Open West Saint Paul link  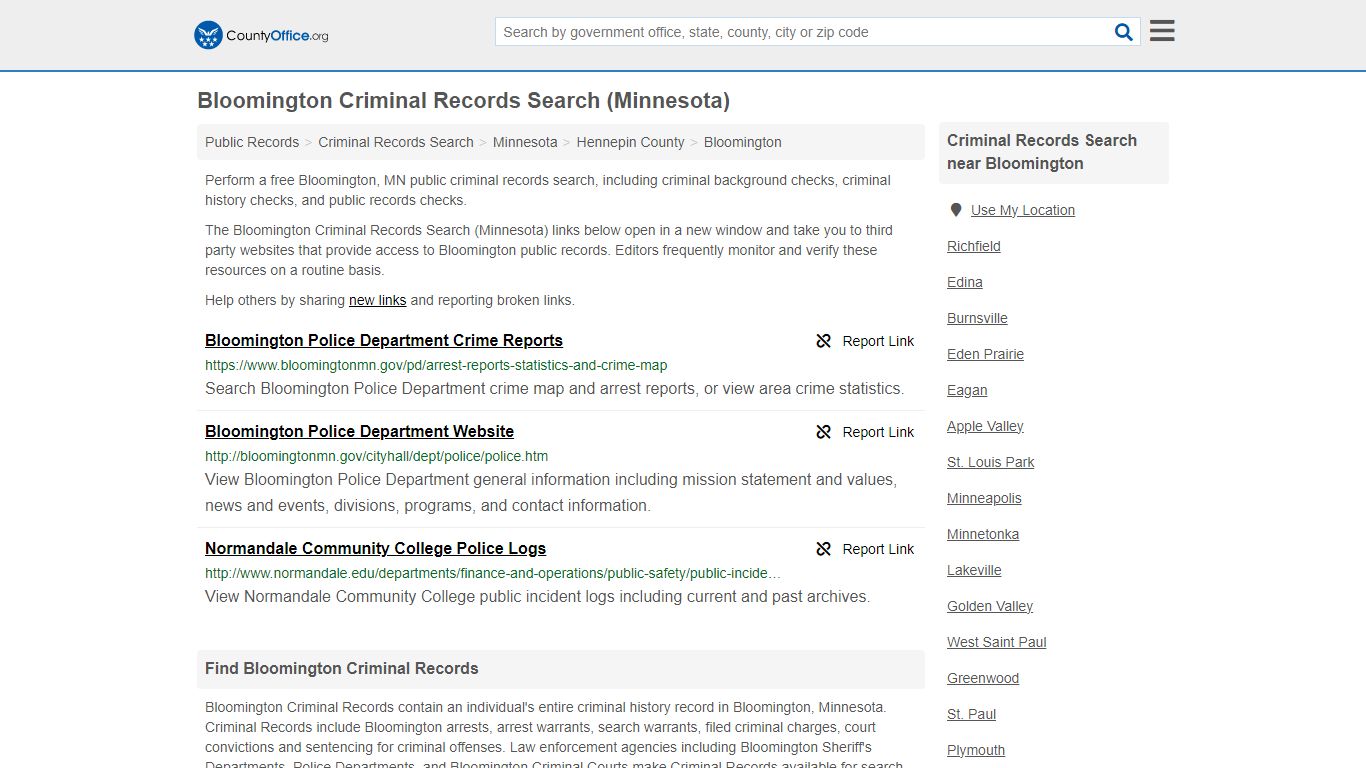[x=997, y=642]
